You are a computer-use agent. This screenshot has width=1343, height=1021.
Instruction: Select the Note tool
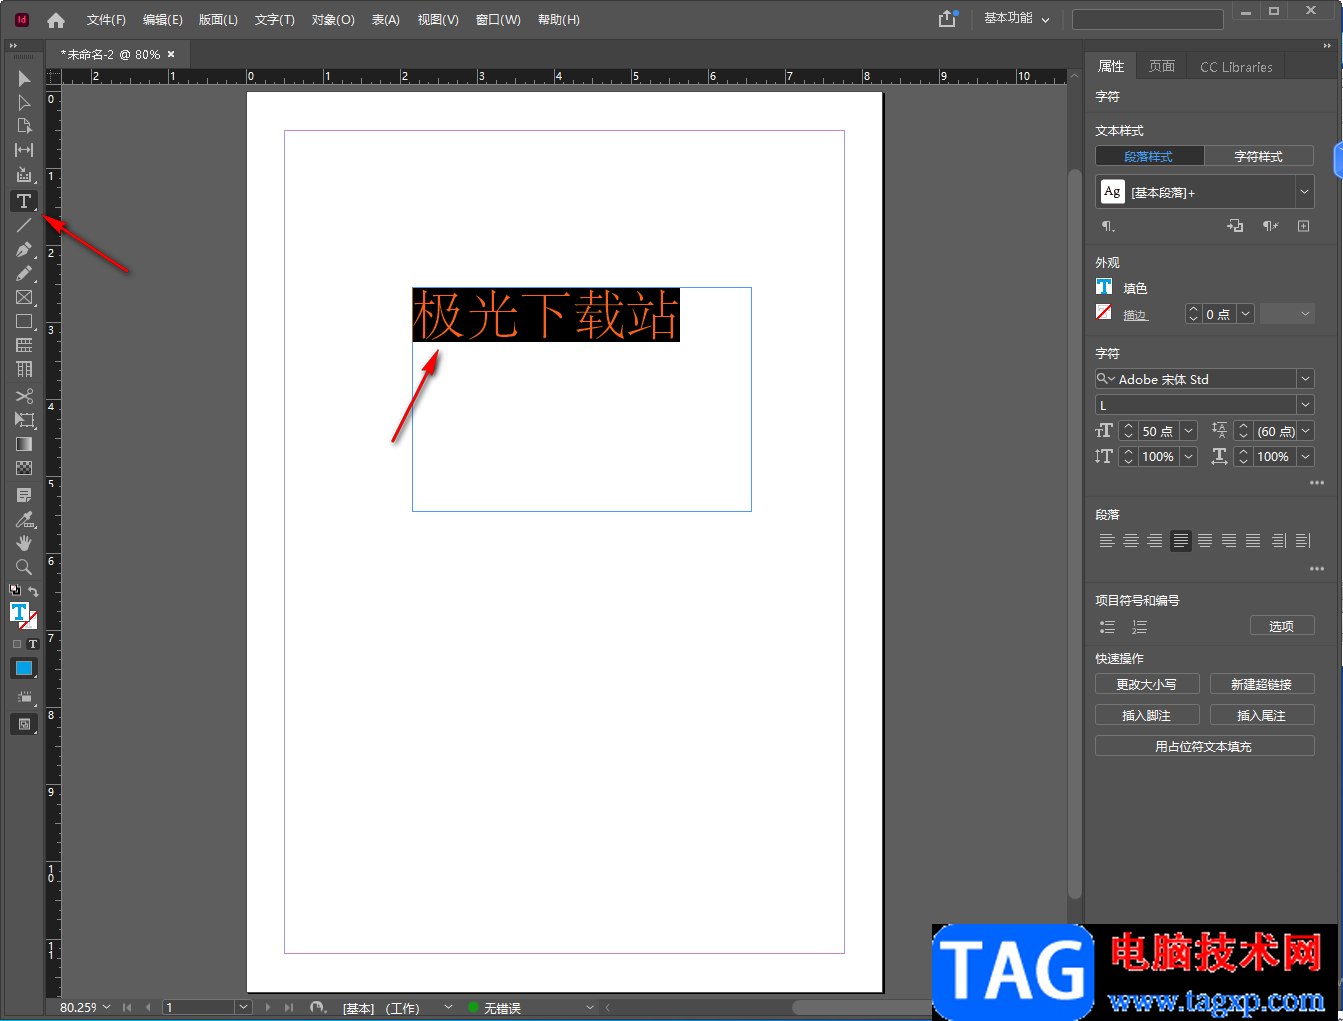point(24,495)
